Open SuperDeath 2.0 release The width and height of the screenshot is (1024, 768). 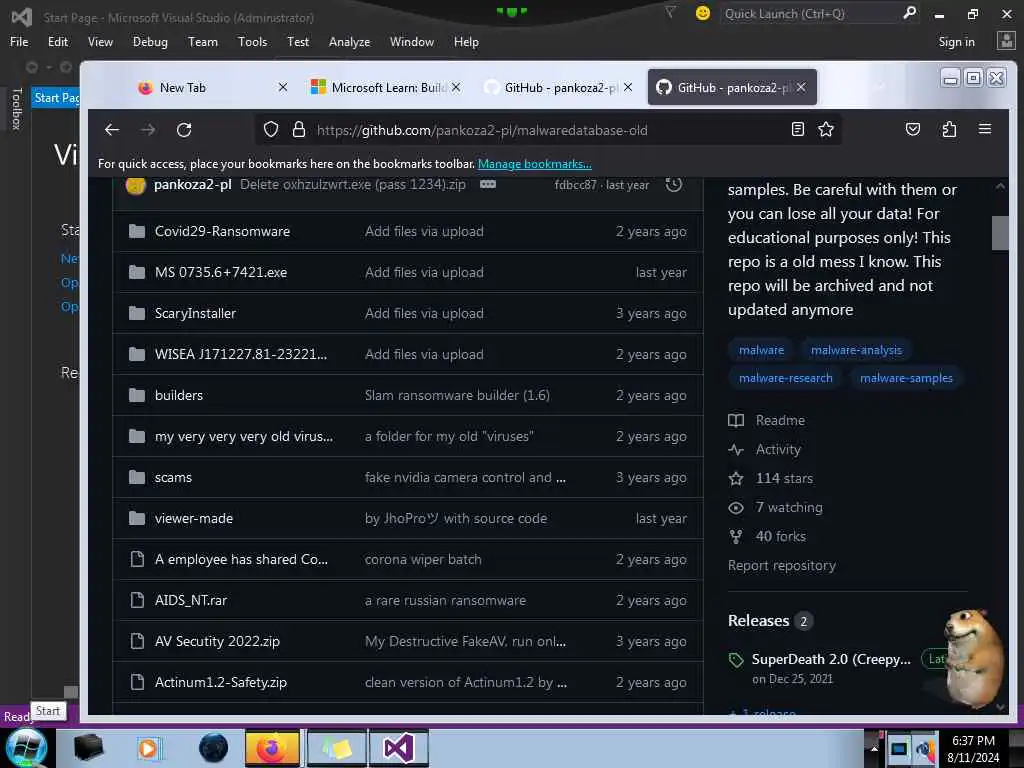pyautogui.click(x=831, y=660)
